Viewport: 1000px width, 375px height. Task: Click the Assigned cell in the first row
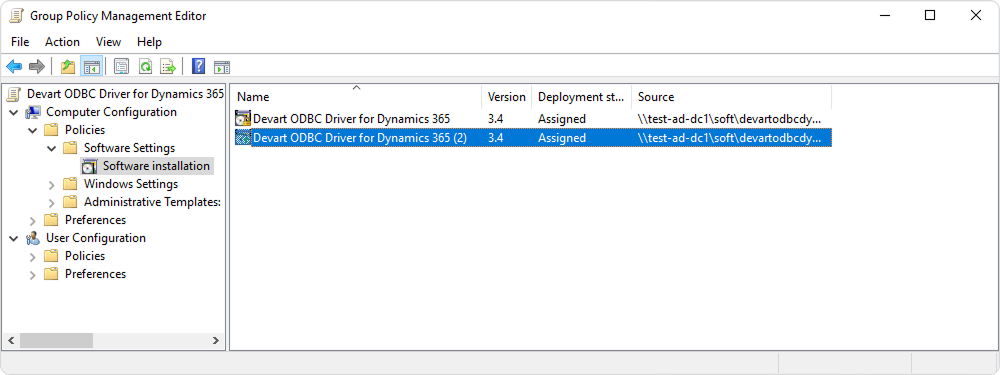pyautogui.click(x=562, y=119)
